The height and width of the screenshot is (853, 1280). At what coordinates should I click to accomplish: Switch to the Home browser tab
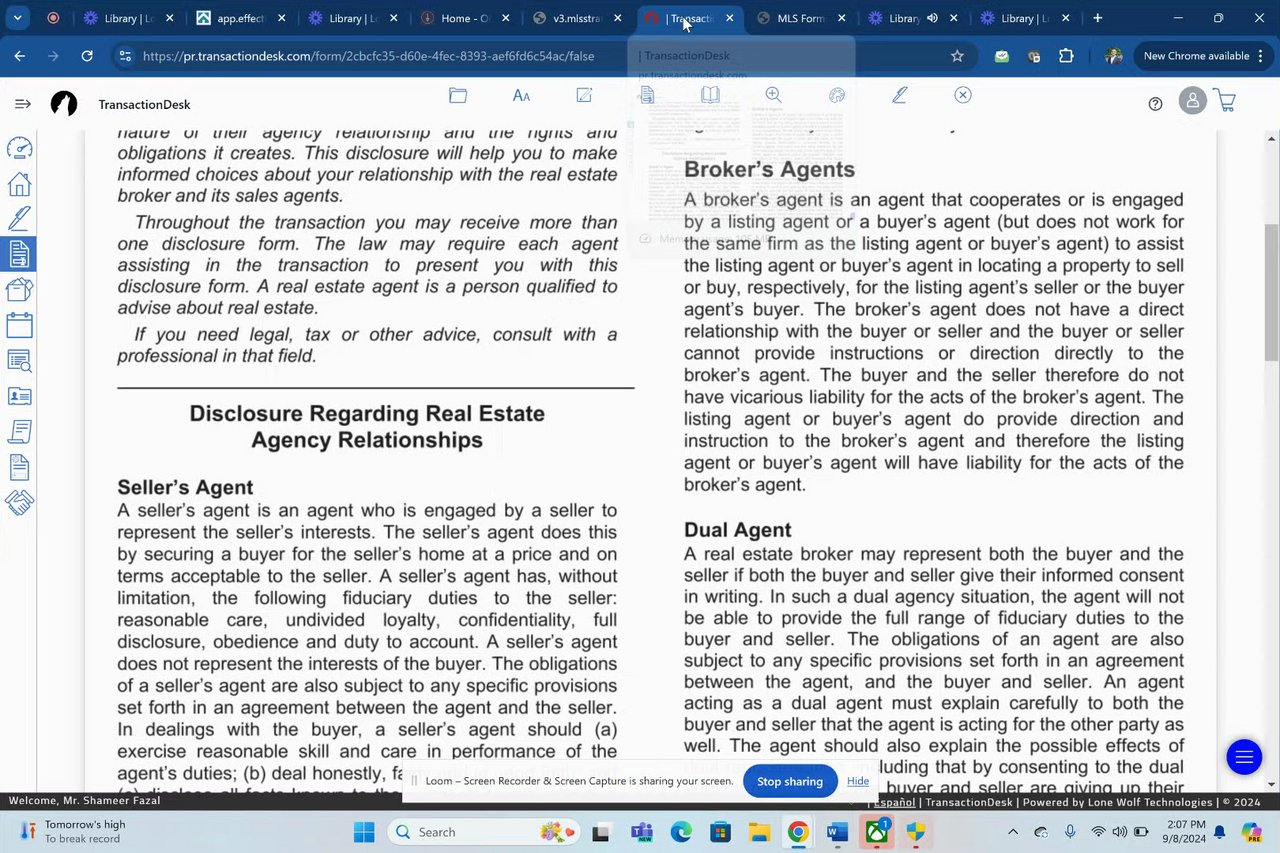(465, 18)
